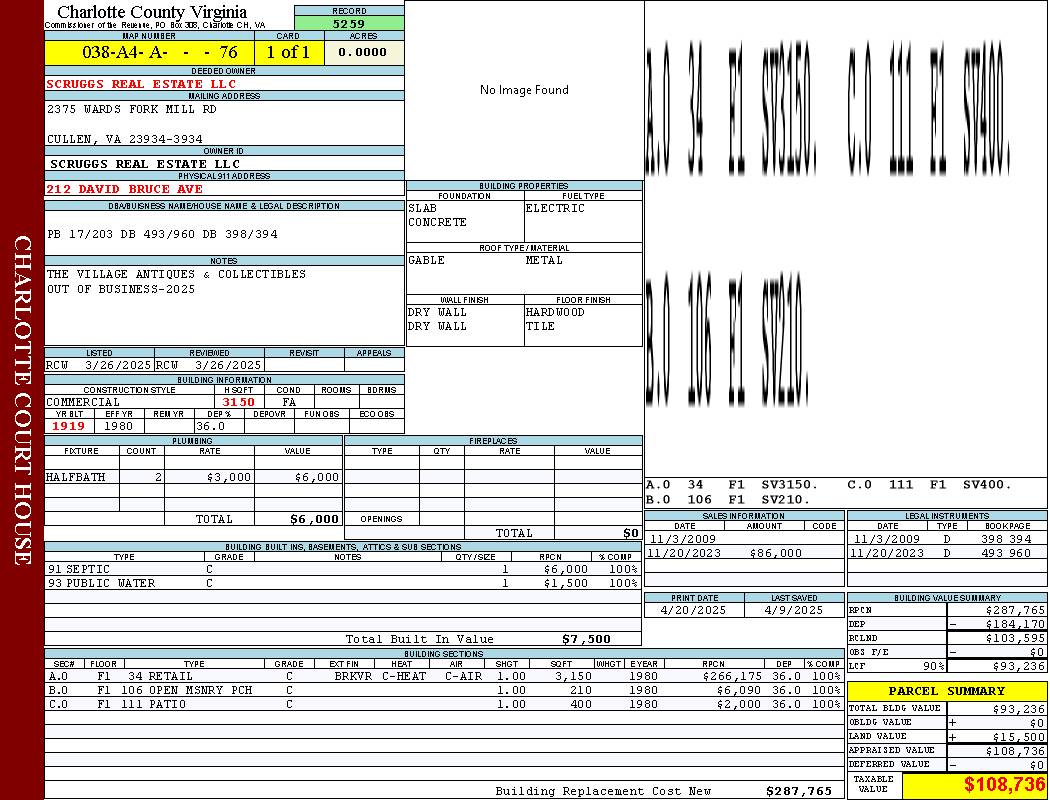Image resolution: width=1050 pixels, height=800 pixels.
Task: Click fuel type ELECTRIC
Action: [x=555, y=208]
